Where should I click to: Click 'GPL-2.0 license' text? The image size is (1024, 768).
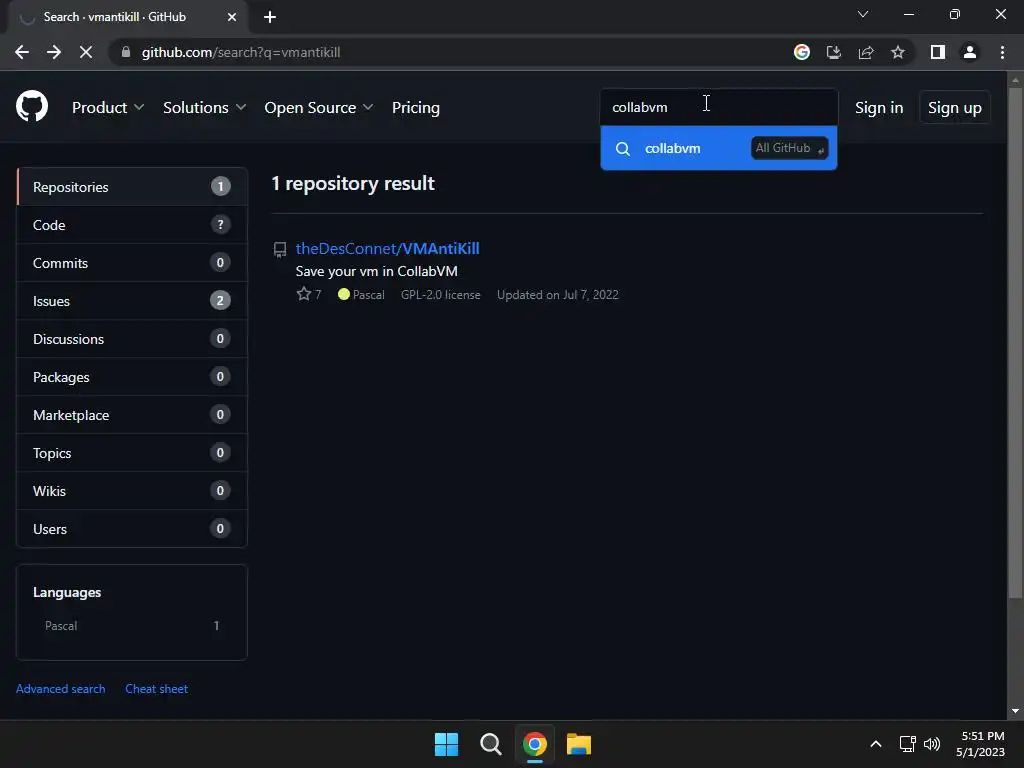(440, 295)
